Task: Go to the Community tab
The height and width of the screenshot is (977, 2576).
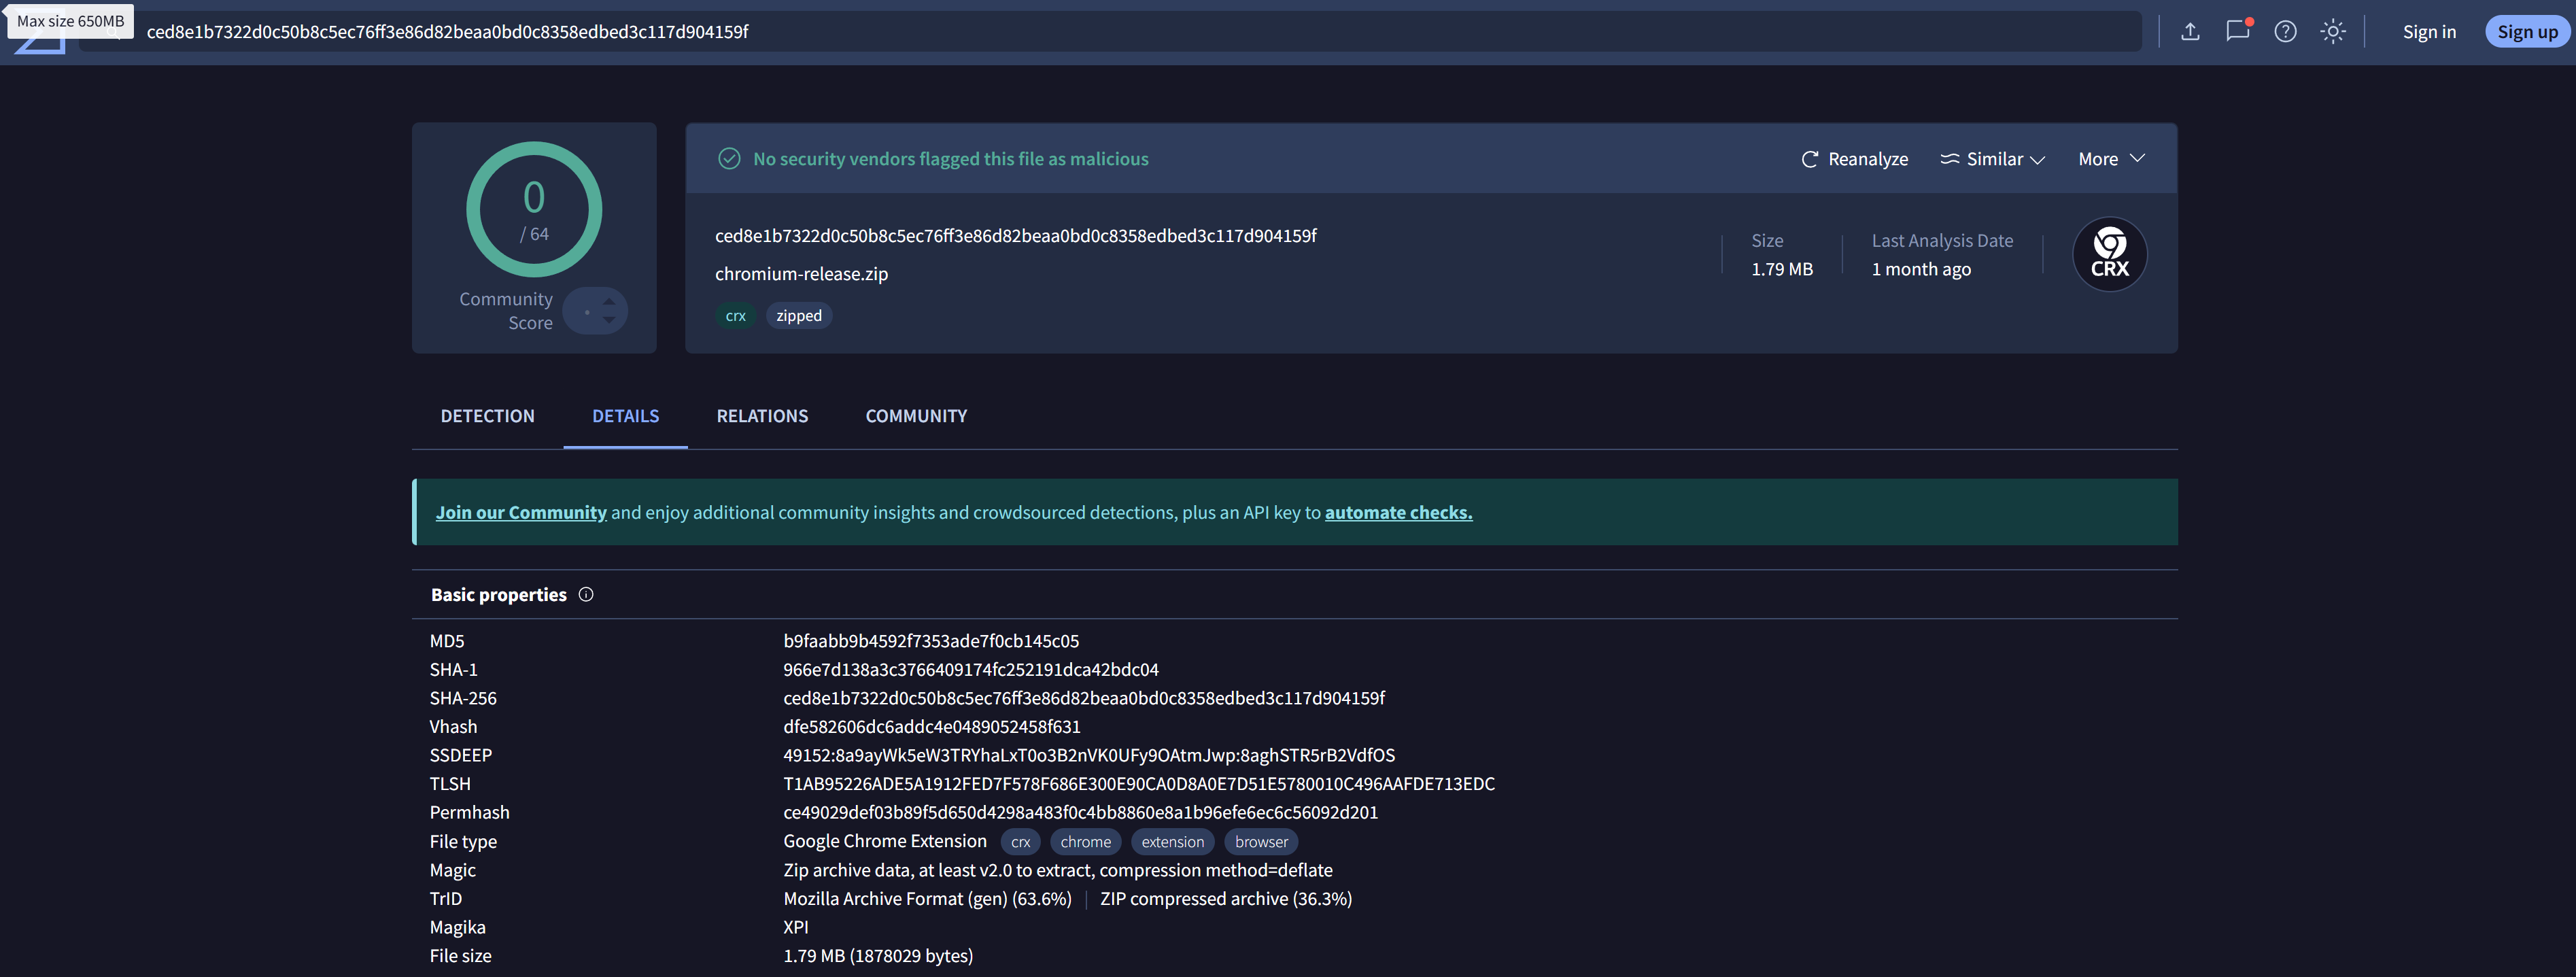Action: [916, 416]
